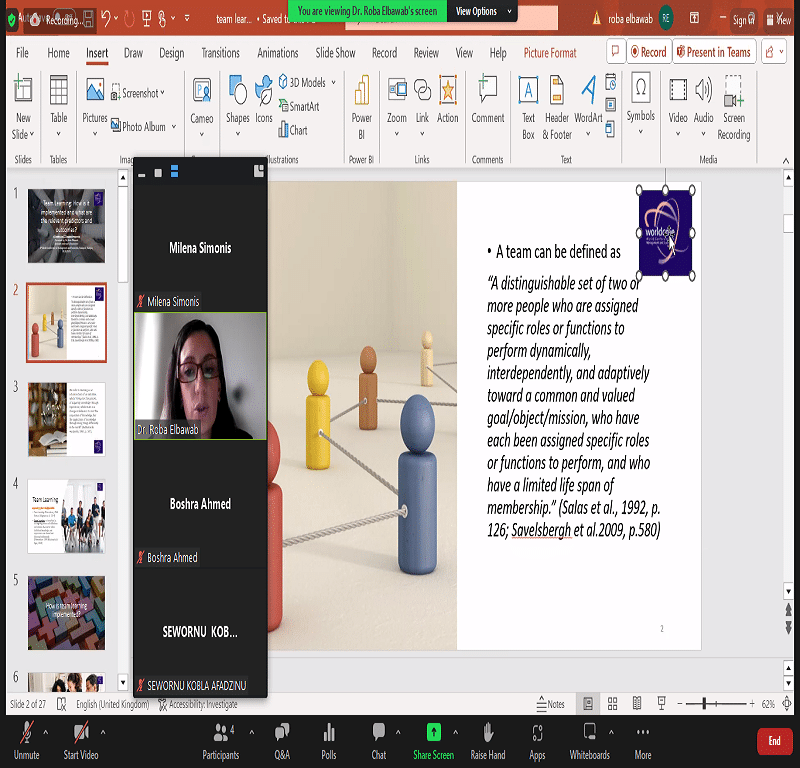Open the Picture Format tab
This screenshot has height=768, width=800.
tap(550, 53)
